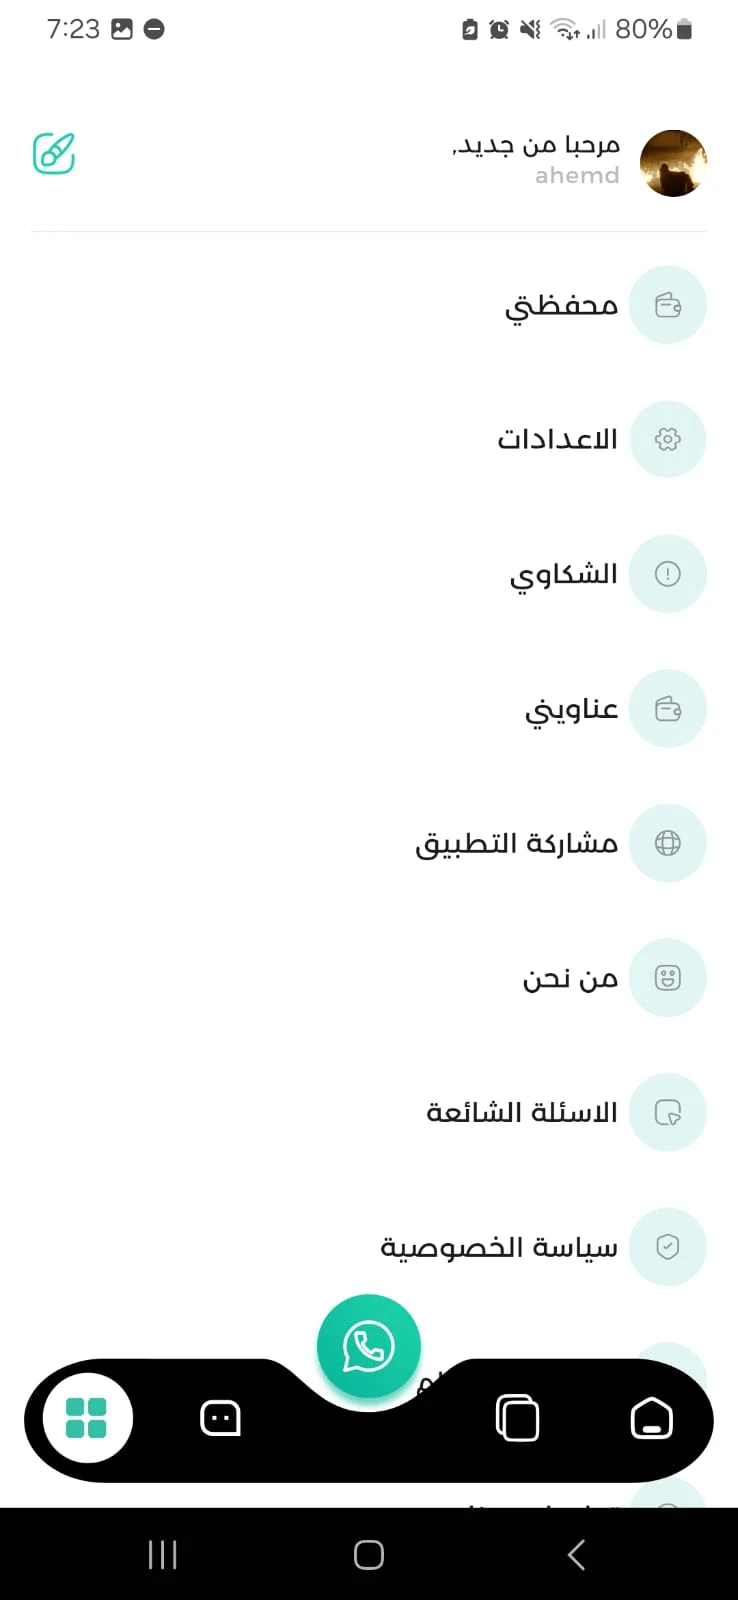Tap the edit profile pencil icon
The height and width of the screenshot is (1600, 738).
(x=54, y=154)
